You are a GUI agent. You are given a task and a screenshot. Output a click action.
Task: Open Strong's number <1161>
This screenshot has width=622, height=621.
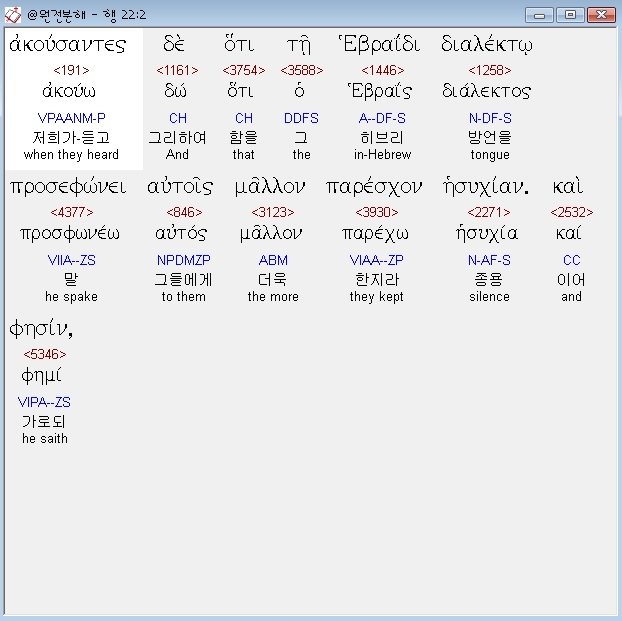point(177,70)
